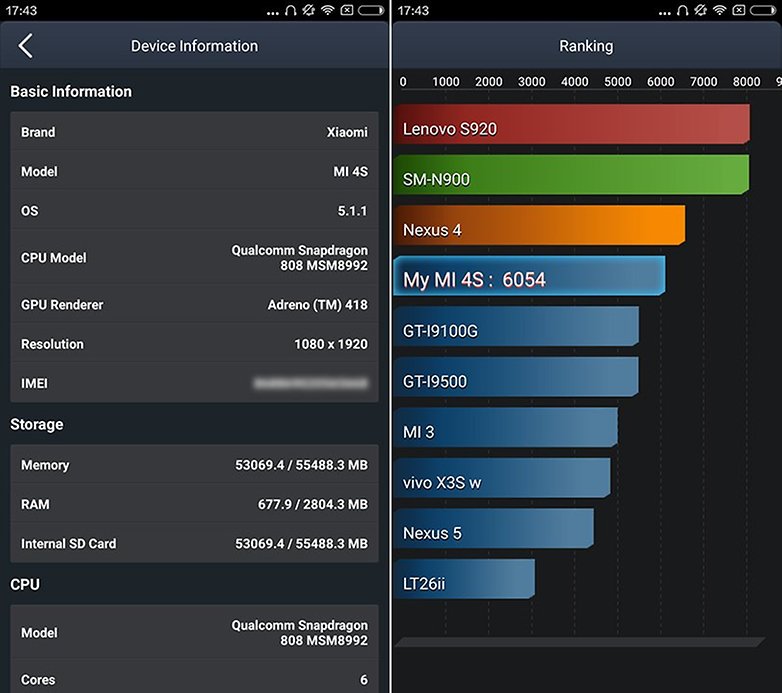
Task: Tap the IMEI row
Action: point(195,383)
